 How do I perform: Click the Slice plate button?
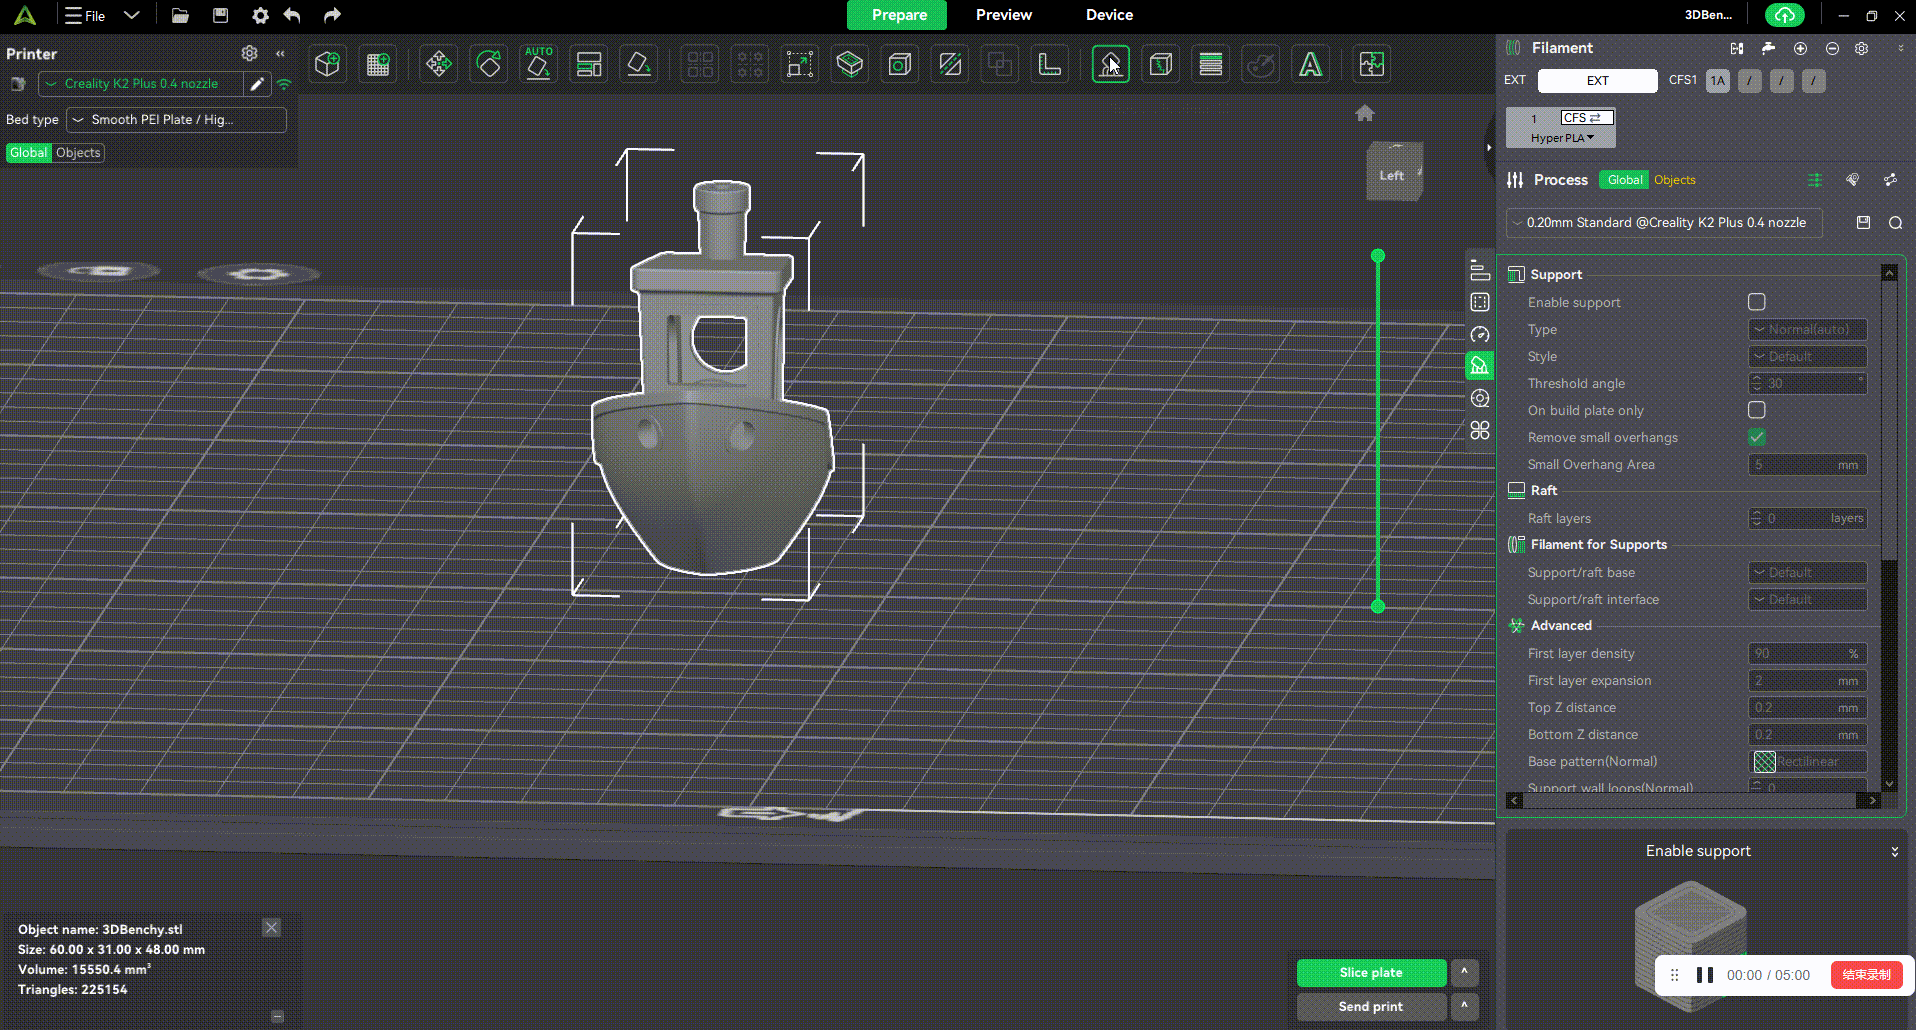[x=1370, y=972]
